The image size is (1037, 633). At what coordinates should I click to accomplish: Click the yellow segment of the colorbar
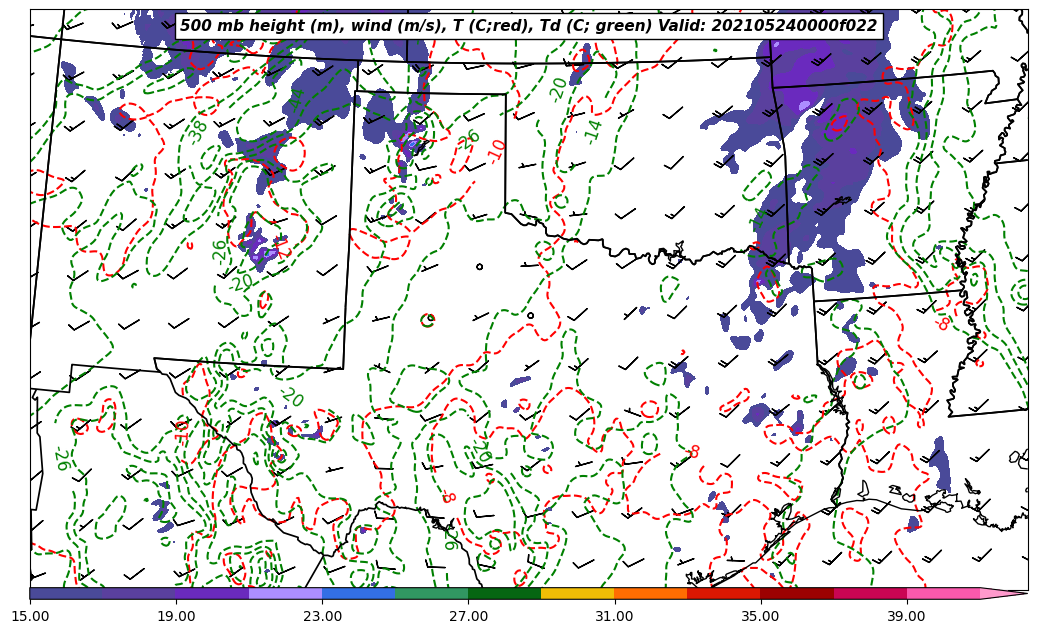(x=577, y=593)
